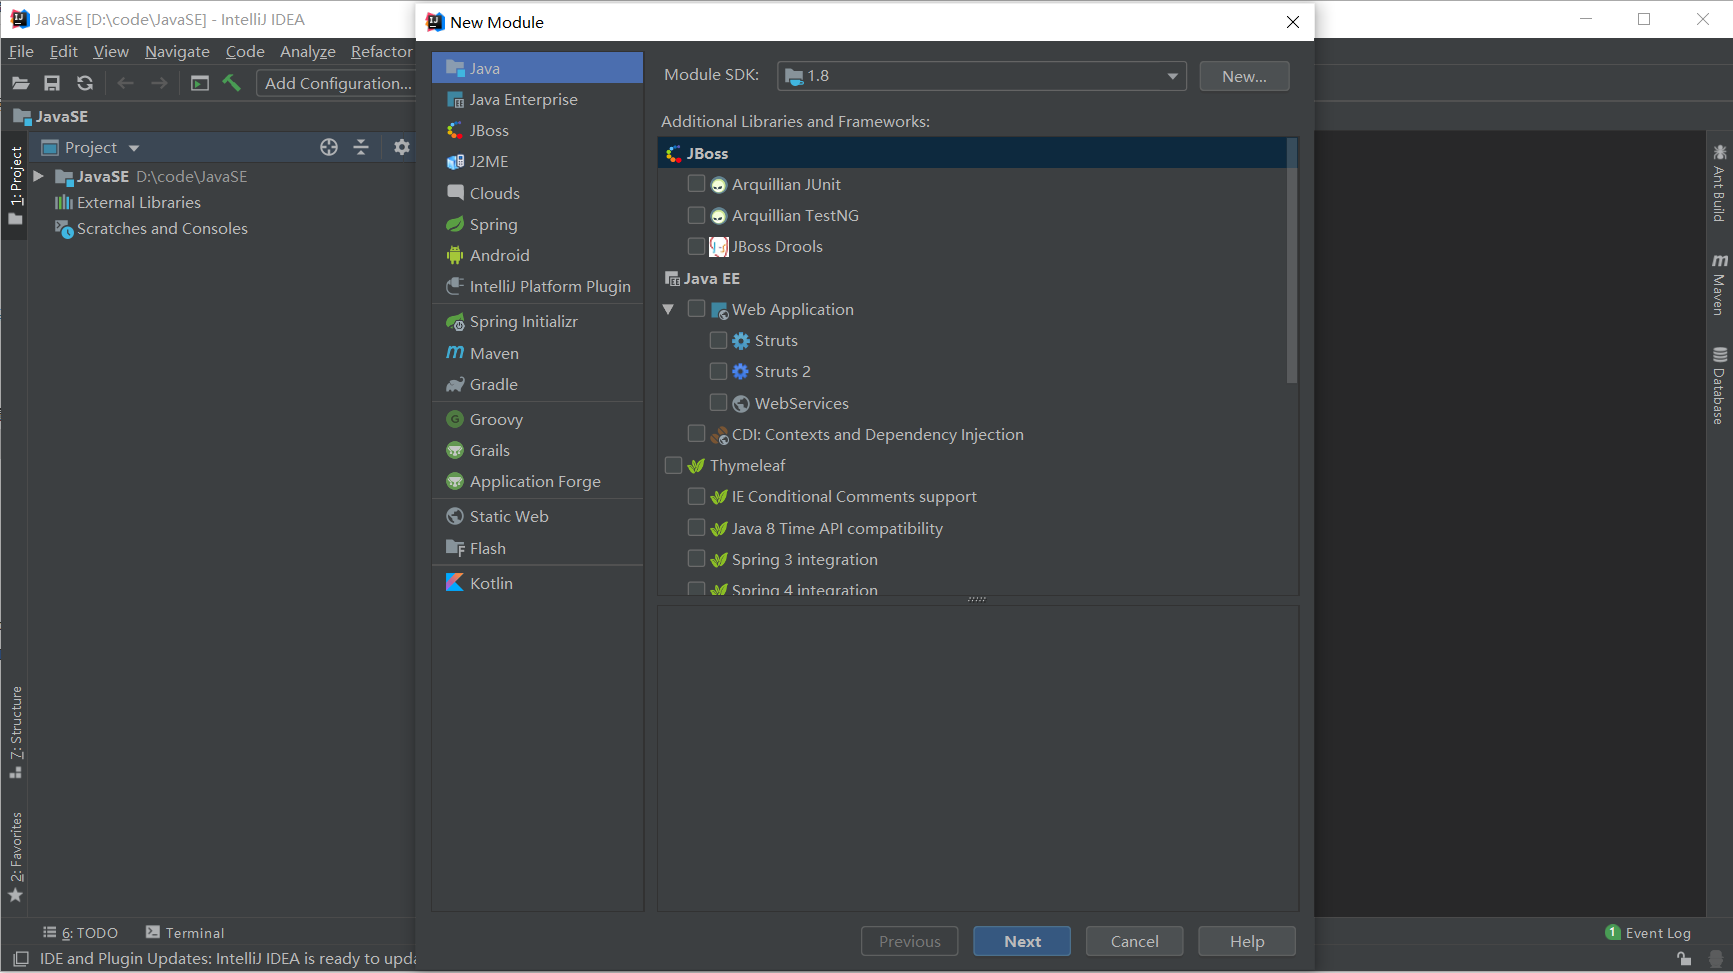This screenshot has height=973, width=1733.
Task: Open the Add Configuration dropdown
Action: point(337,83)
